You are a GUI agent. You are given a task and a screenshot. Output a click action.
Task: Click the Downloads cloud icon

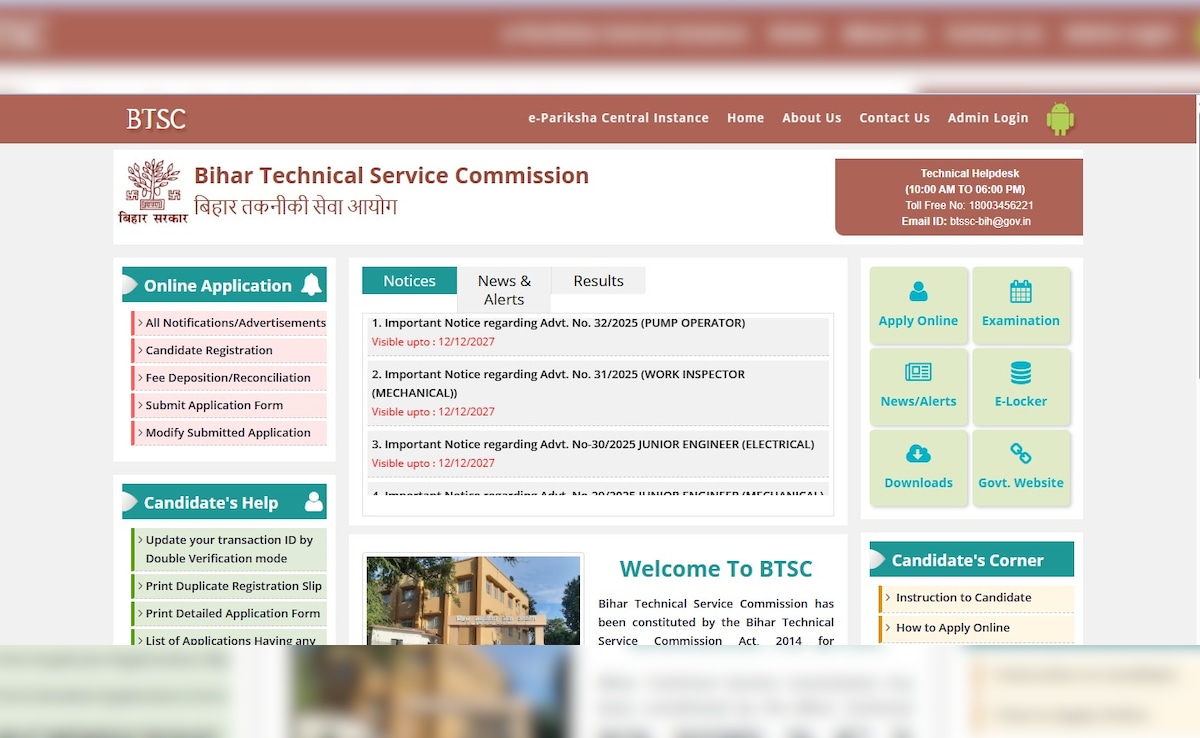(918, 454)
